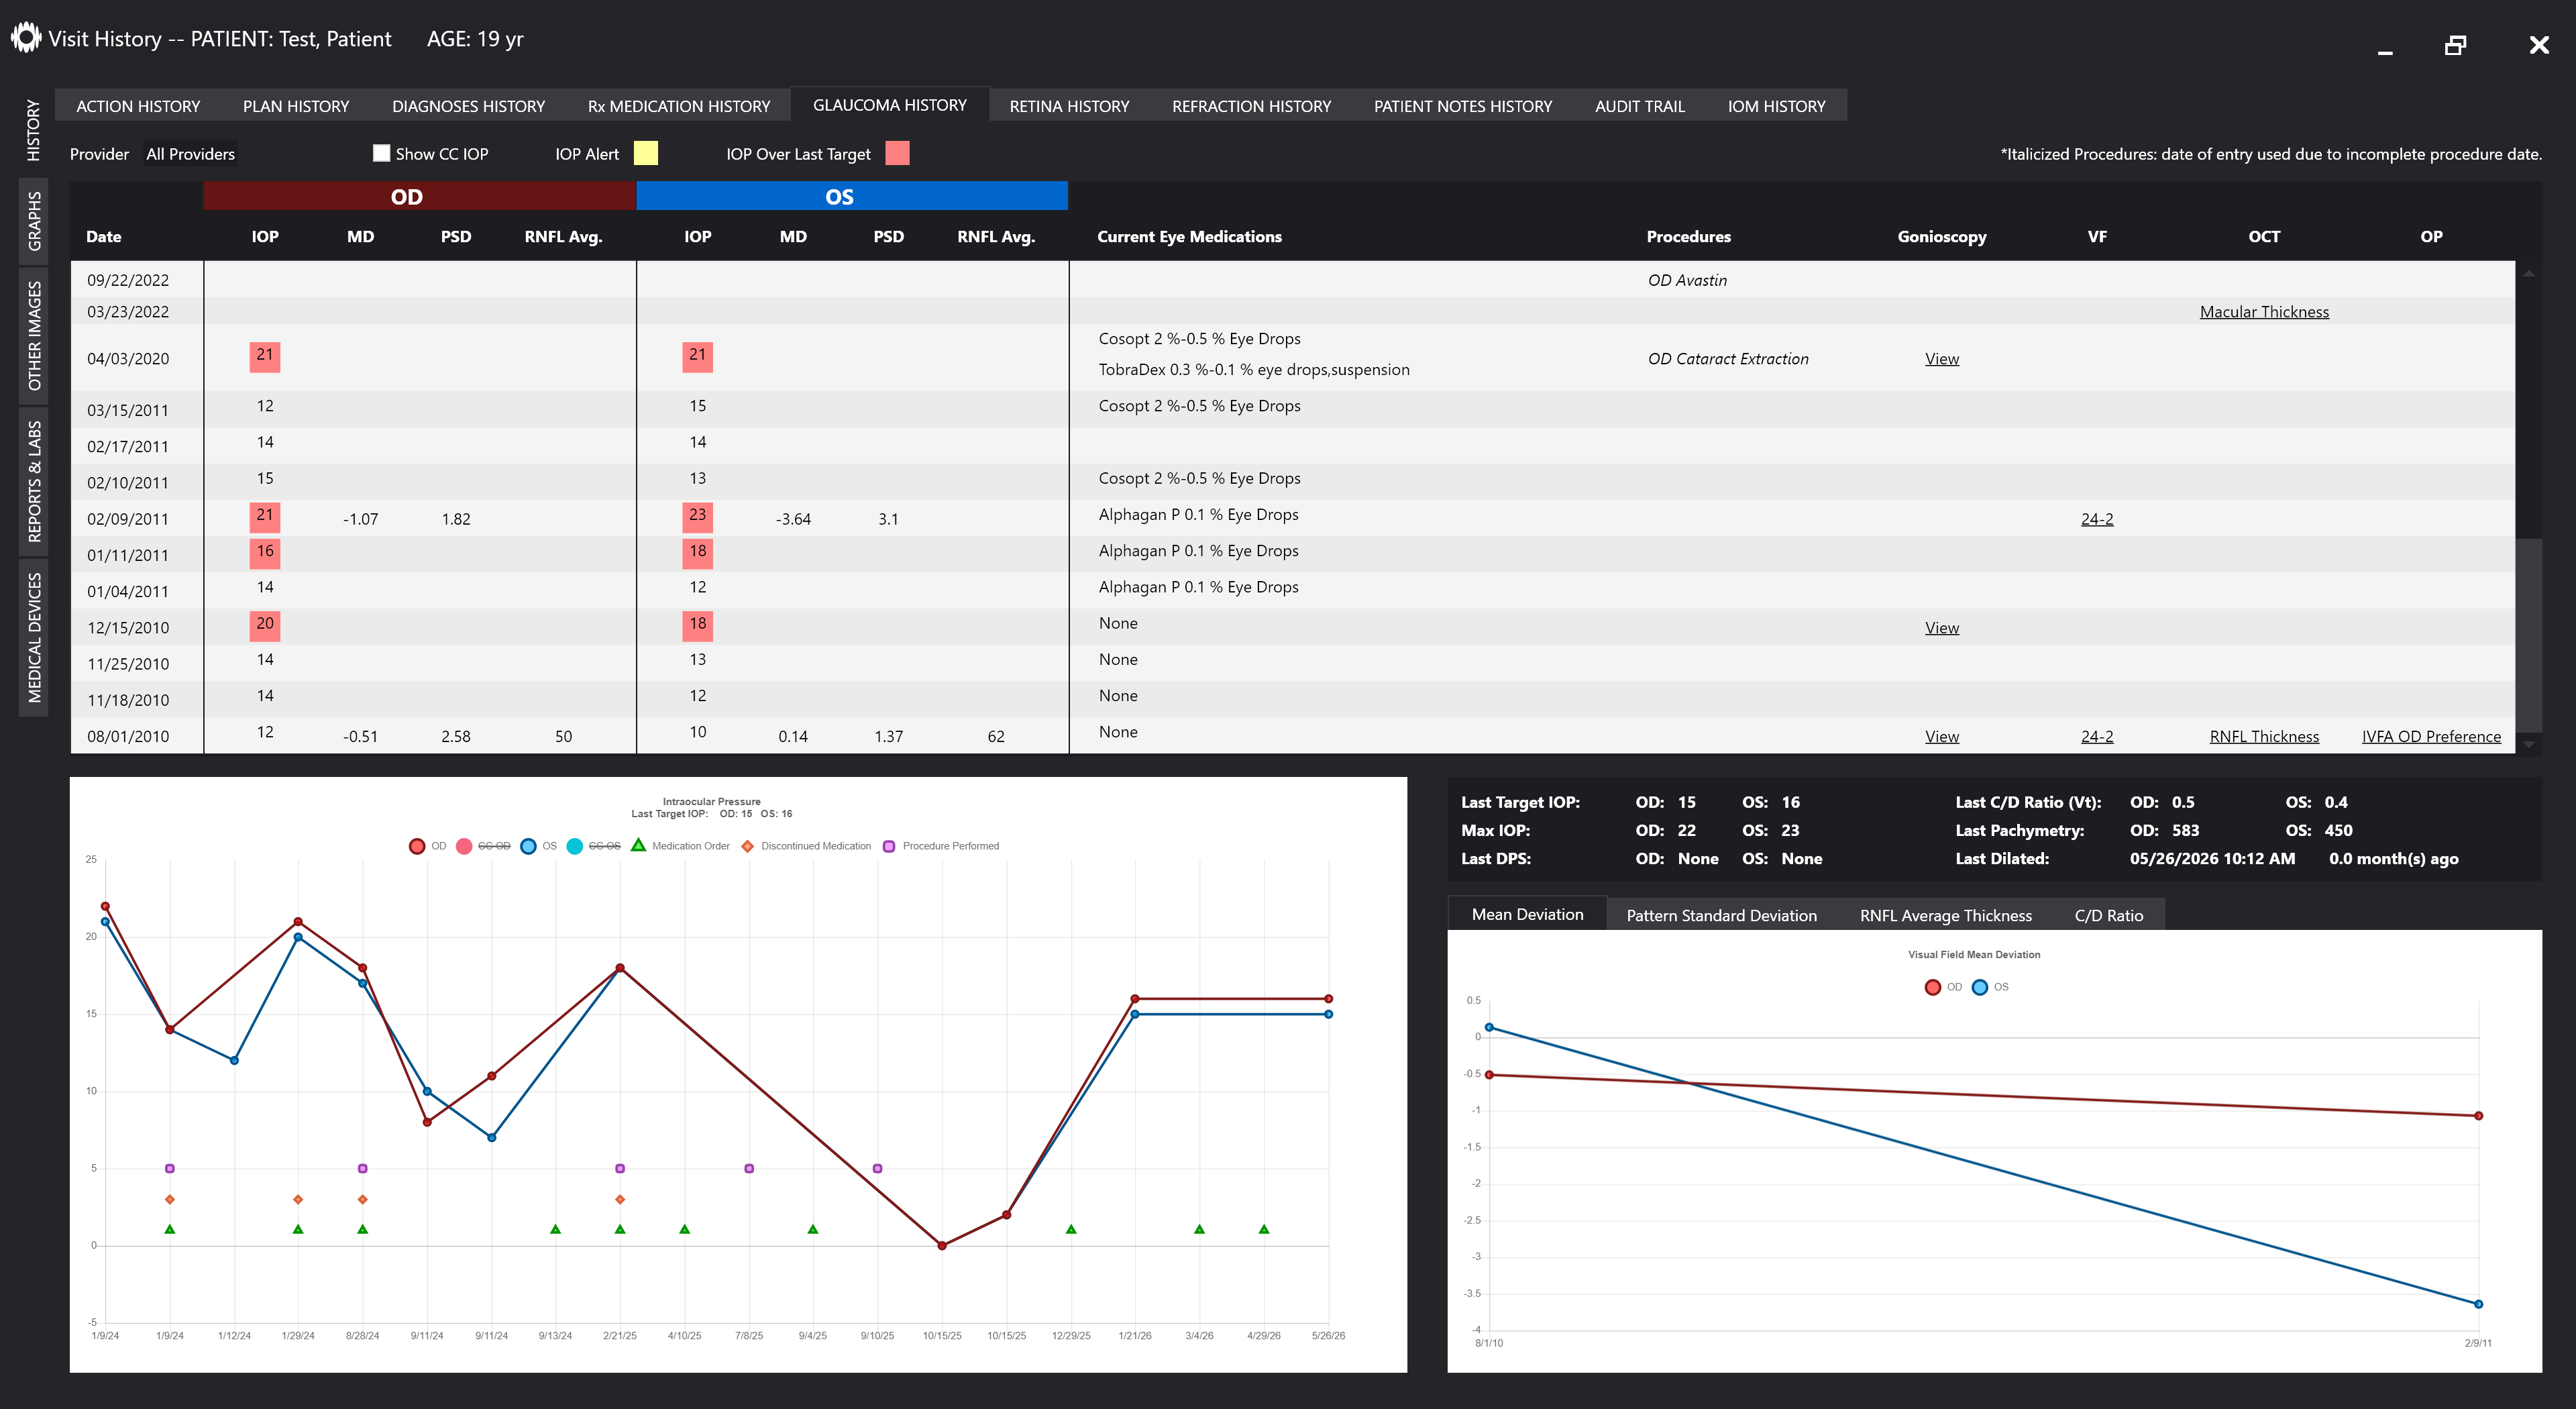Toggle the CC OS cyan legend circle

(x=575, y=846)
